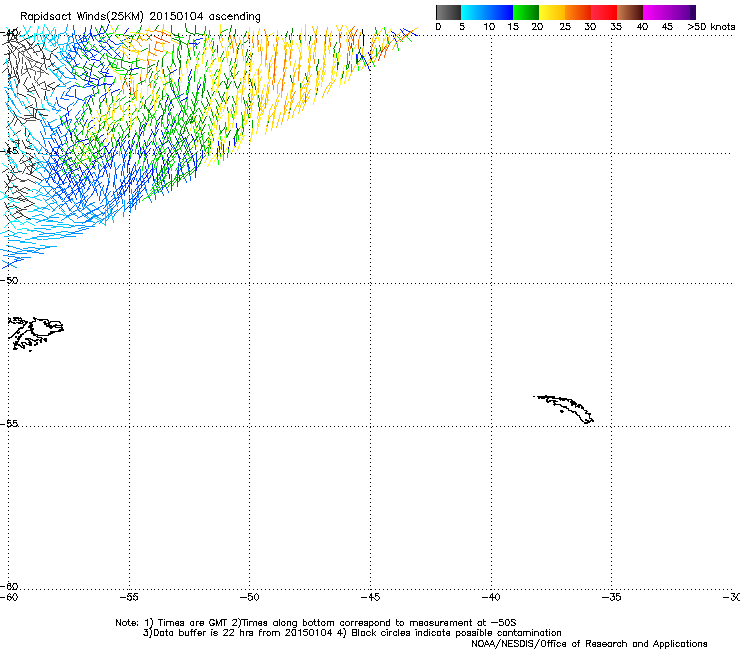Click the gray 0-5 knots color swatch
Screen dimensions: 740x650
448,12
